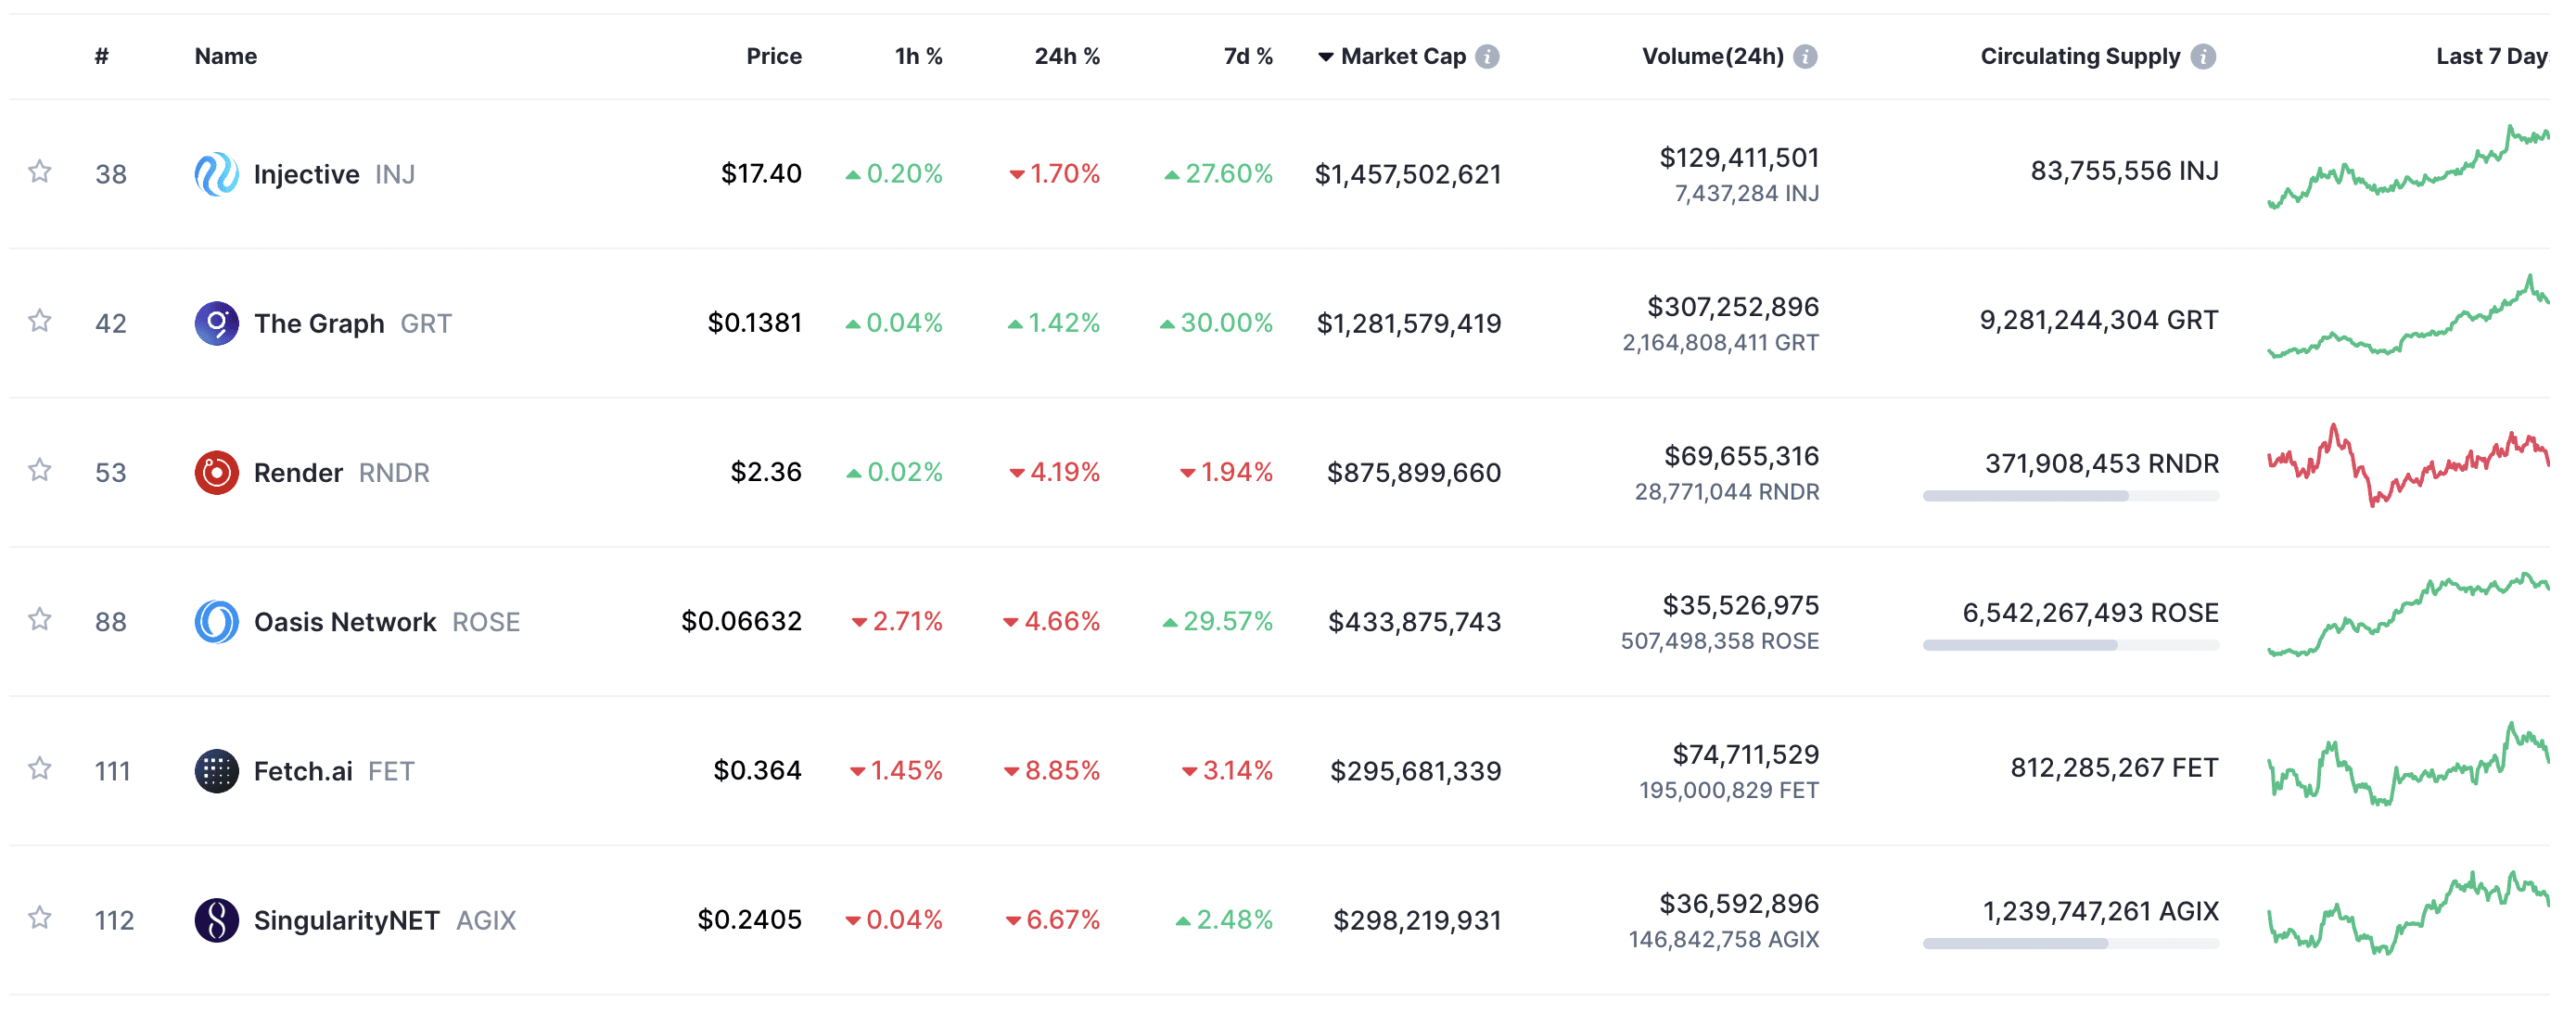Star The Graph to add to watchlist

pos(40,321)
